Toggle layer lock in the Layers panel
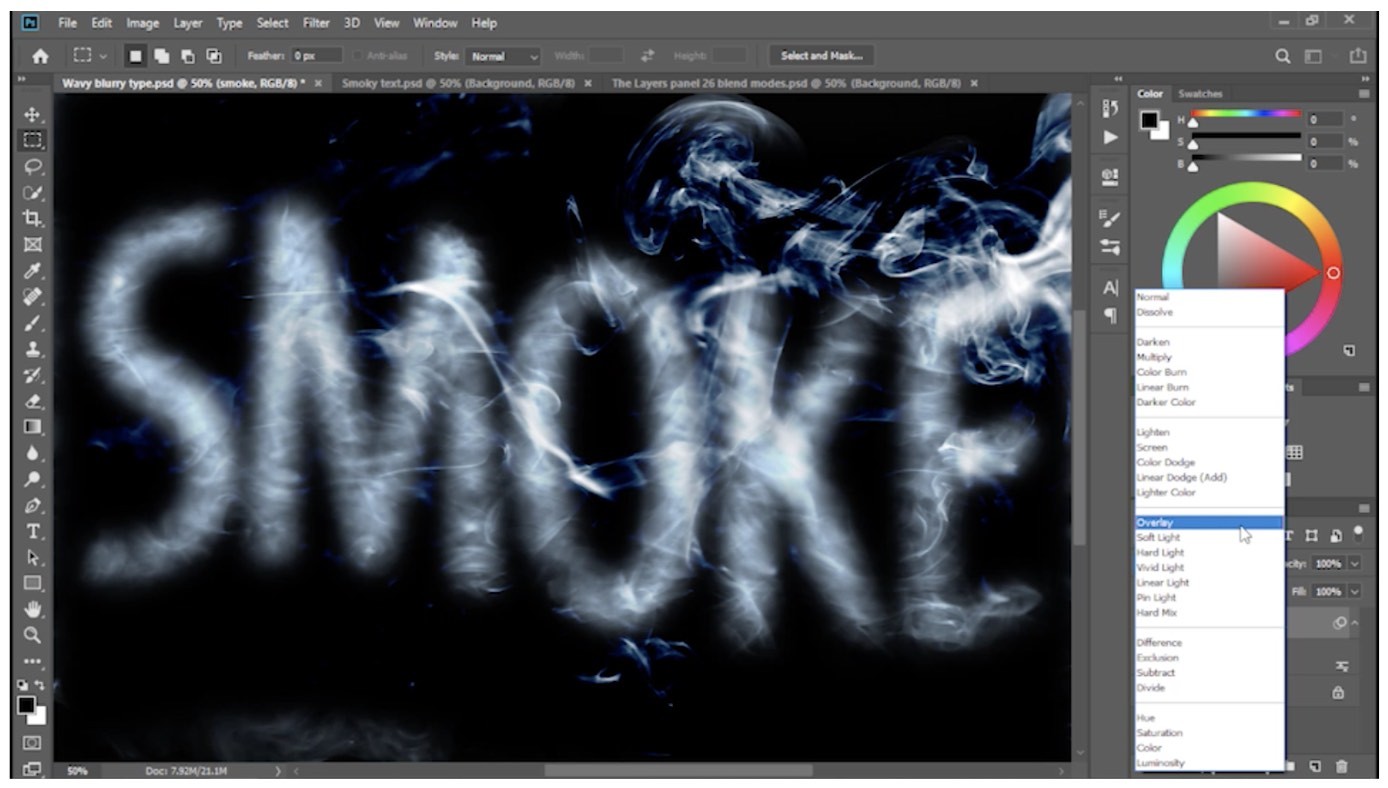 click(x=1339, y=693)
